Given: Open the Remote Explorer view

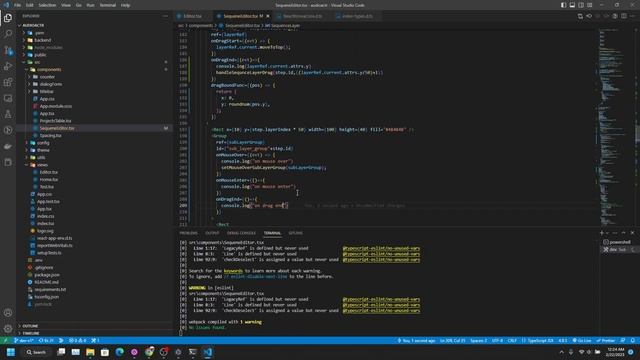Looking at the screenshot, I should click(8, 98).
